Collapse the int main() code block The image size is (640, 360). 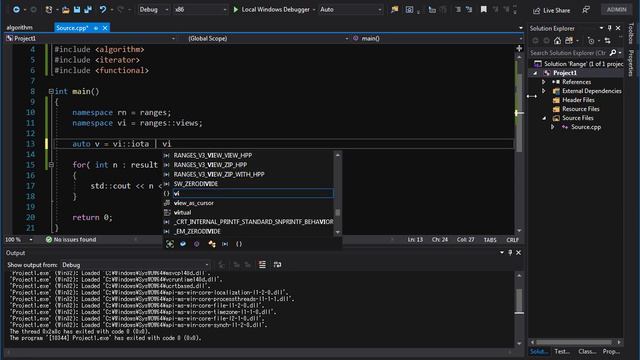51,91
